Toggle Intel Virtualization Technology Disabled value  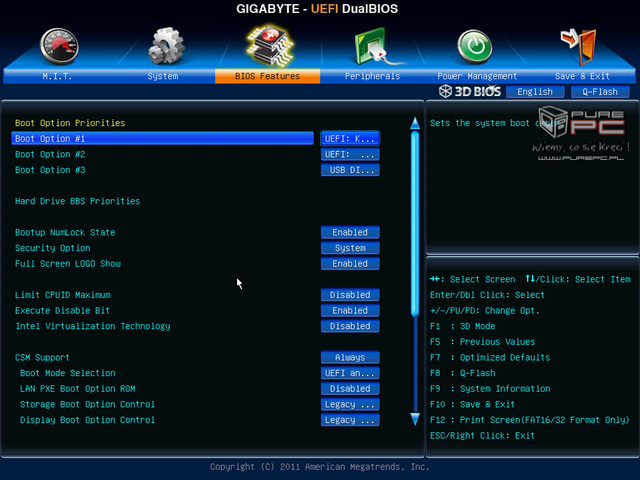coord(350,326)
